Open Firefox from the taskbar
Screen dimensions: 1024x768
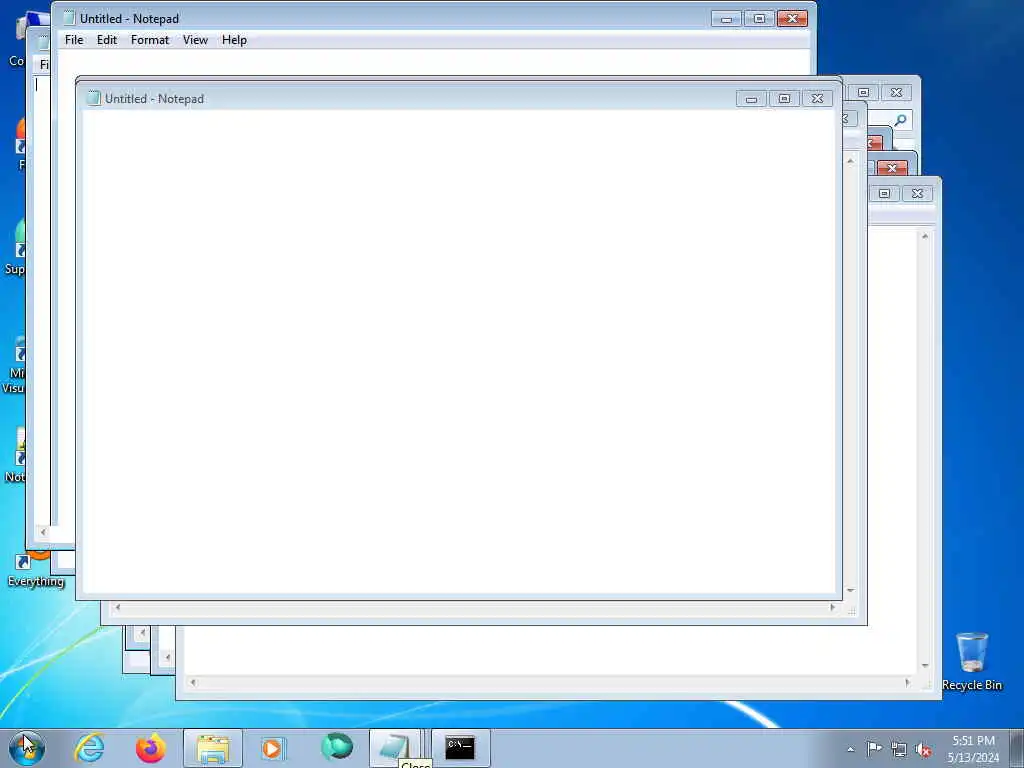(x=151, y=748)
